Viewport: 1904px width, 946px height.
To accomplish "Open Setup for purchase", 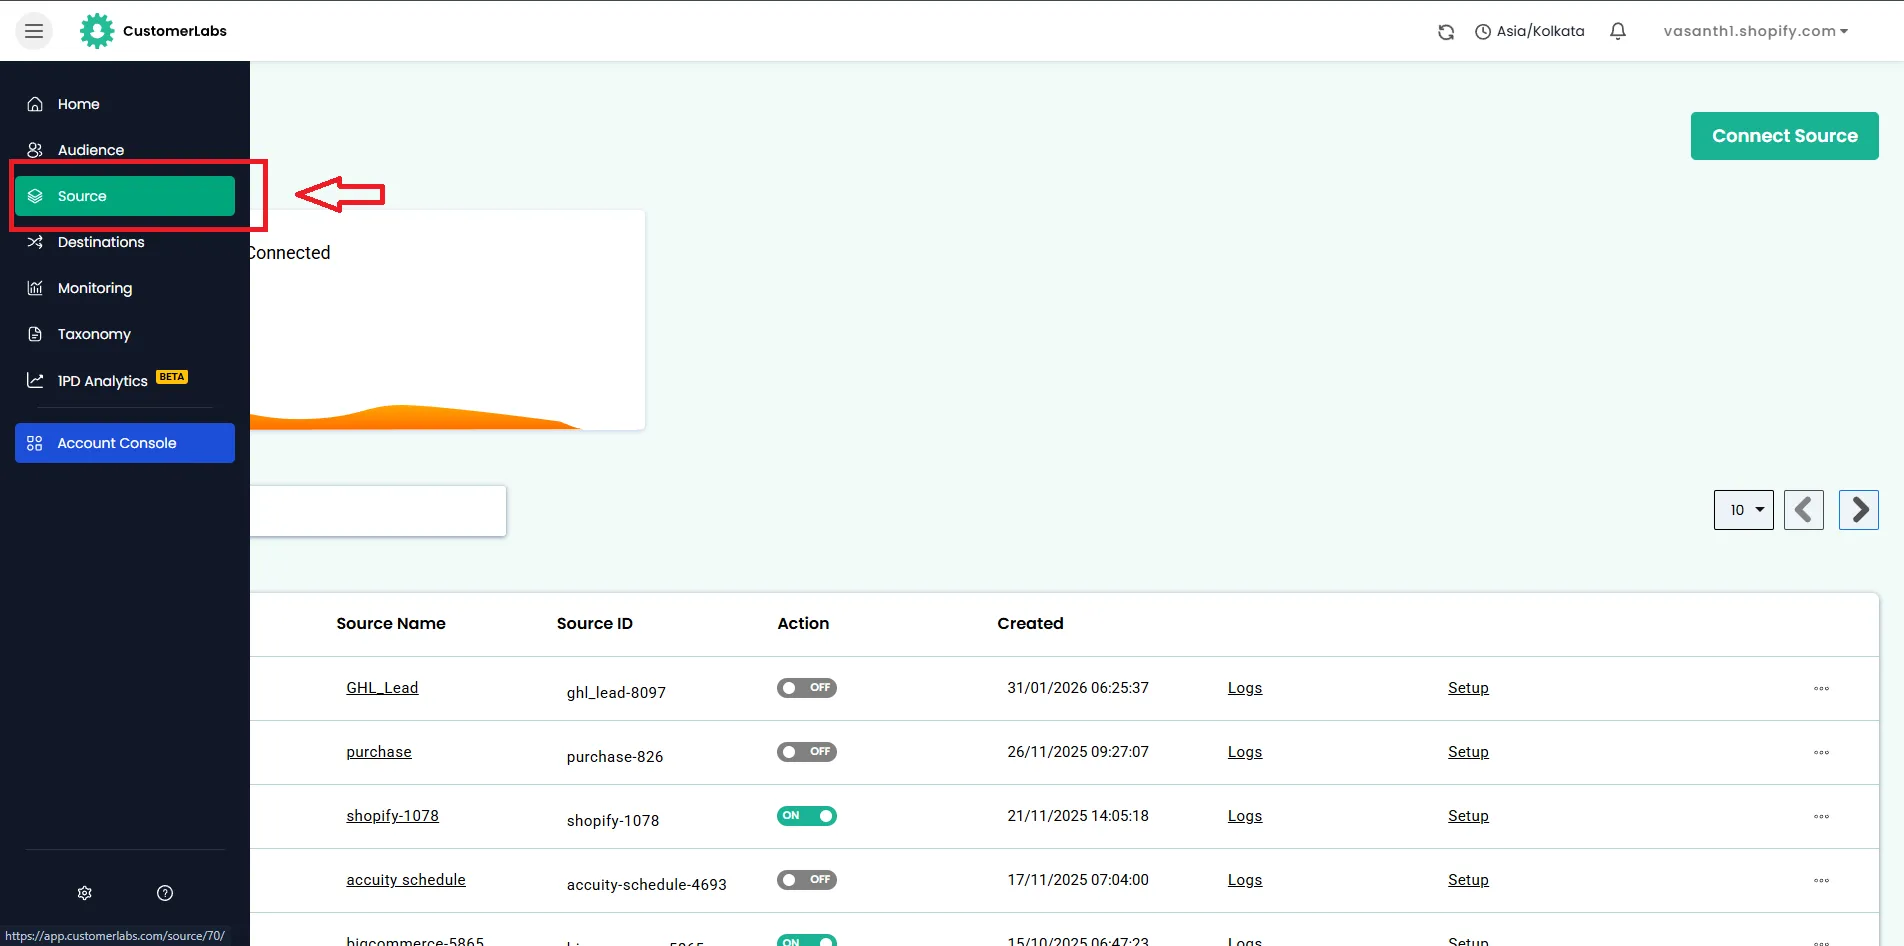I will click(x=1468, y=752).
